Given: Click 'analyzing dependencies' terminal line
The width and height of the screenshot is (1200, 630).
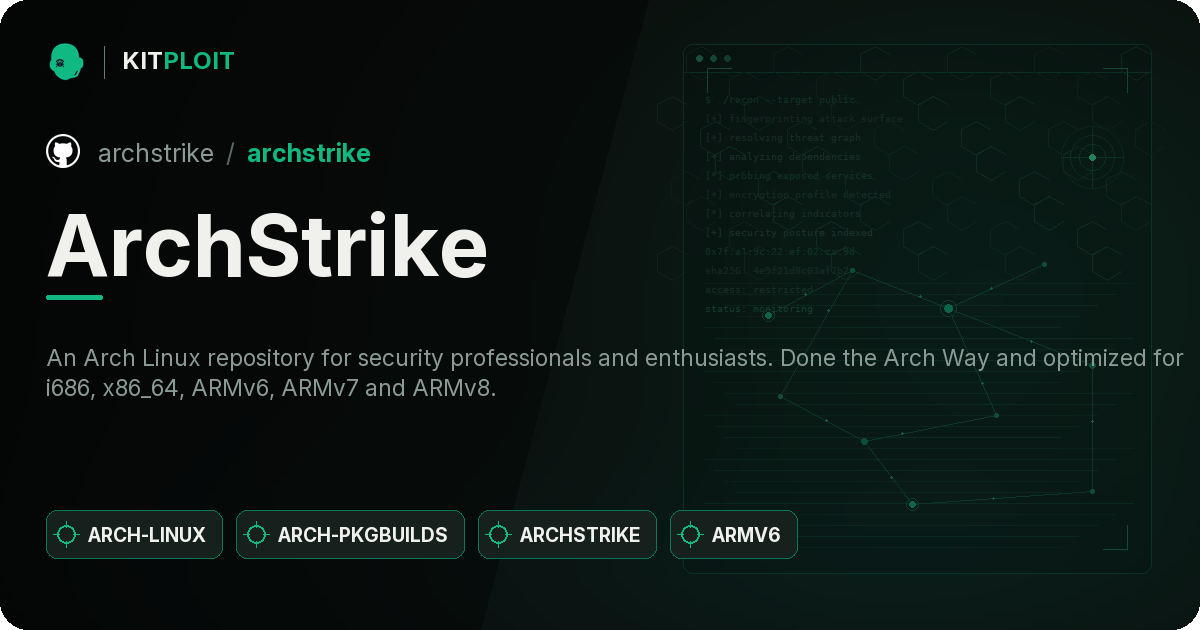Looking at the screenshot, I should [783, 157].
